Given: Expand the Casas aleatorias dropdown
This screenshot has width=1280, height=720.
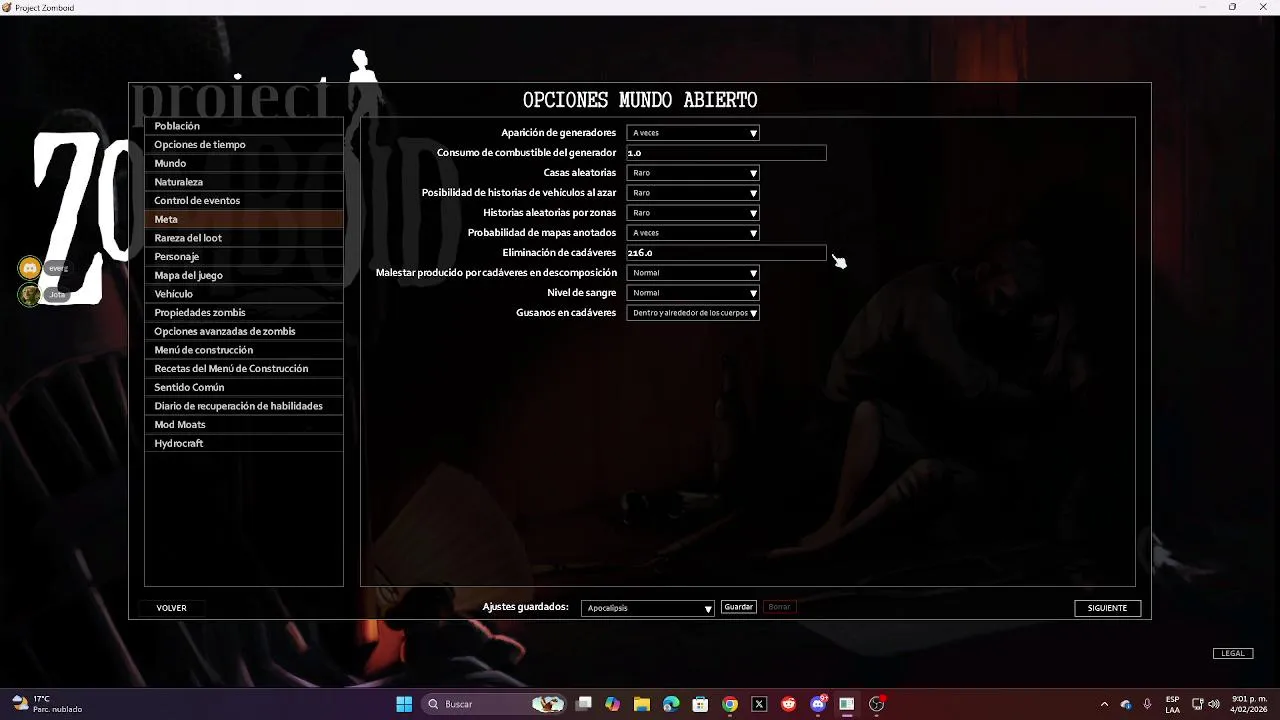Looking at the screenshot, I should (x=693, y=173).
